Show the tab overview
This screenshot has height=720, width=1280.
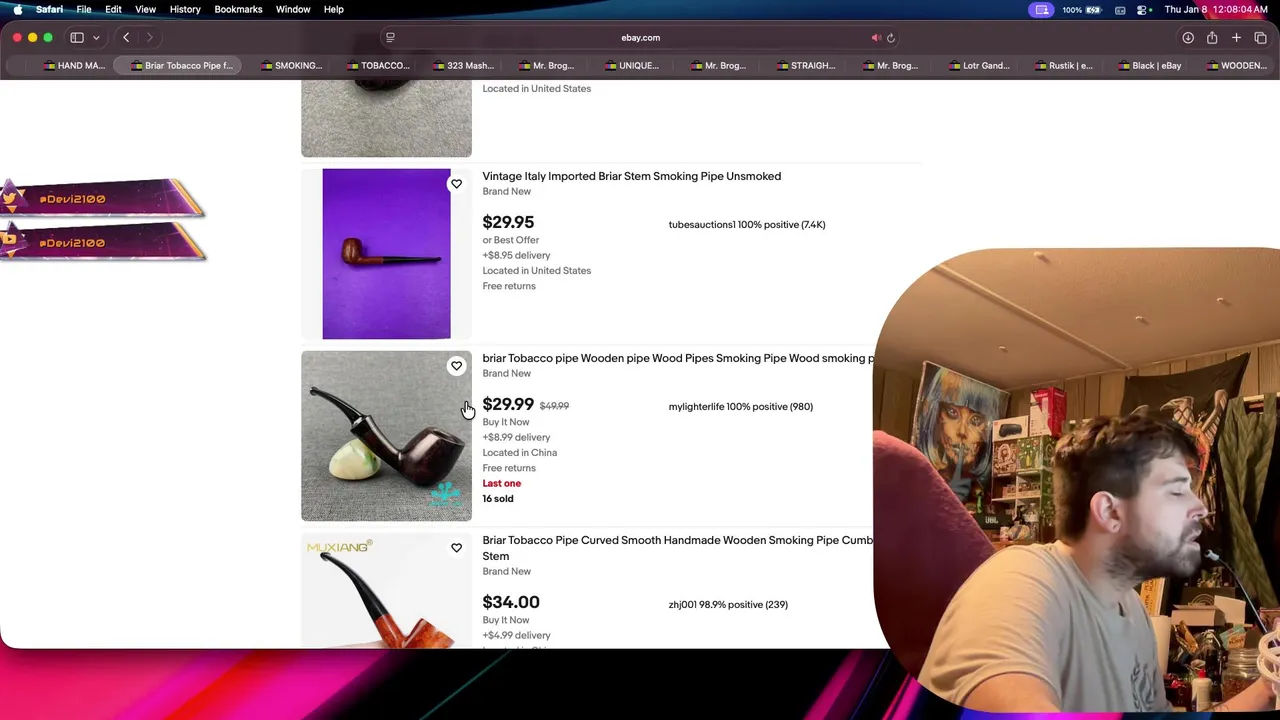(1260, 38)
